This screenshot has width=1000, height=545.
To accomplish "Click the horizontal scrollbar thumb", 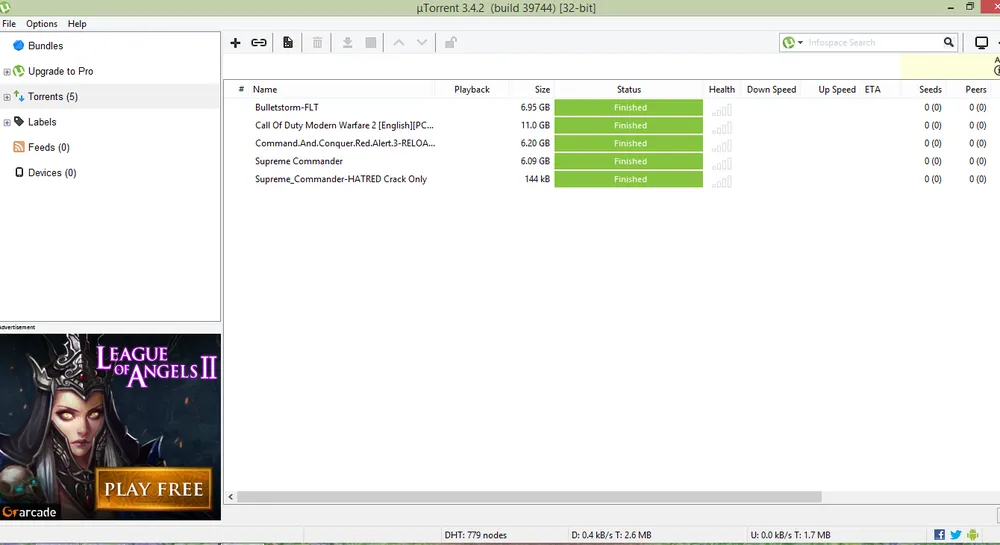I will point(529,497).
